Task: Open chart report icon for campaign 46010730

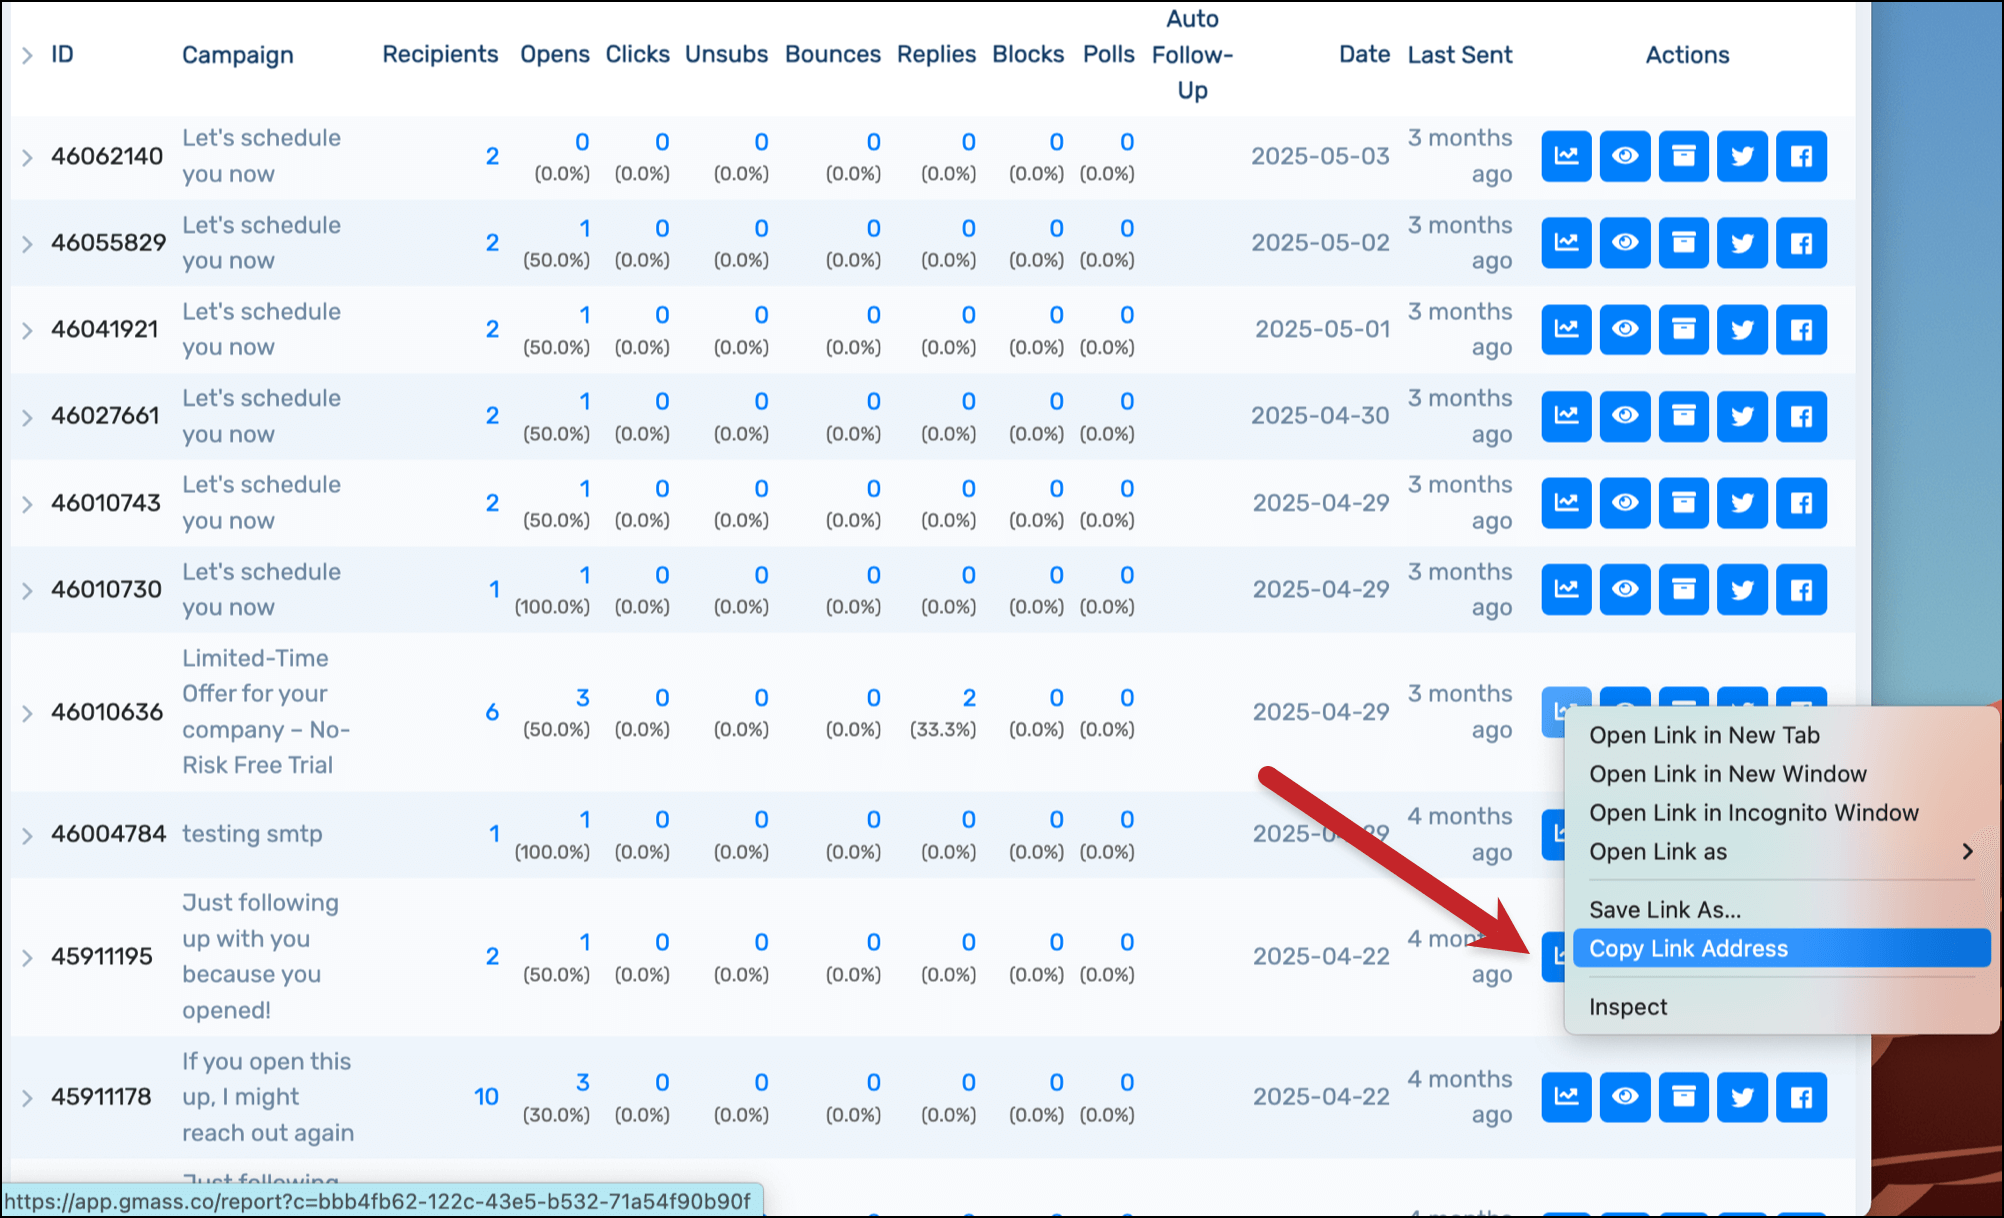Action: click(1566, 589)
